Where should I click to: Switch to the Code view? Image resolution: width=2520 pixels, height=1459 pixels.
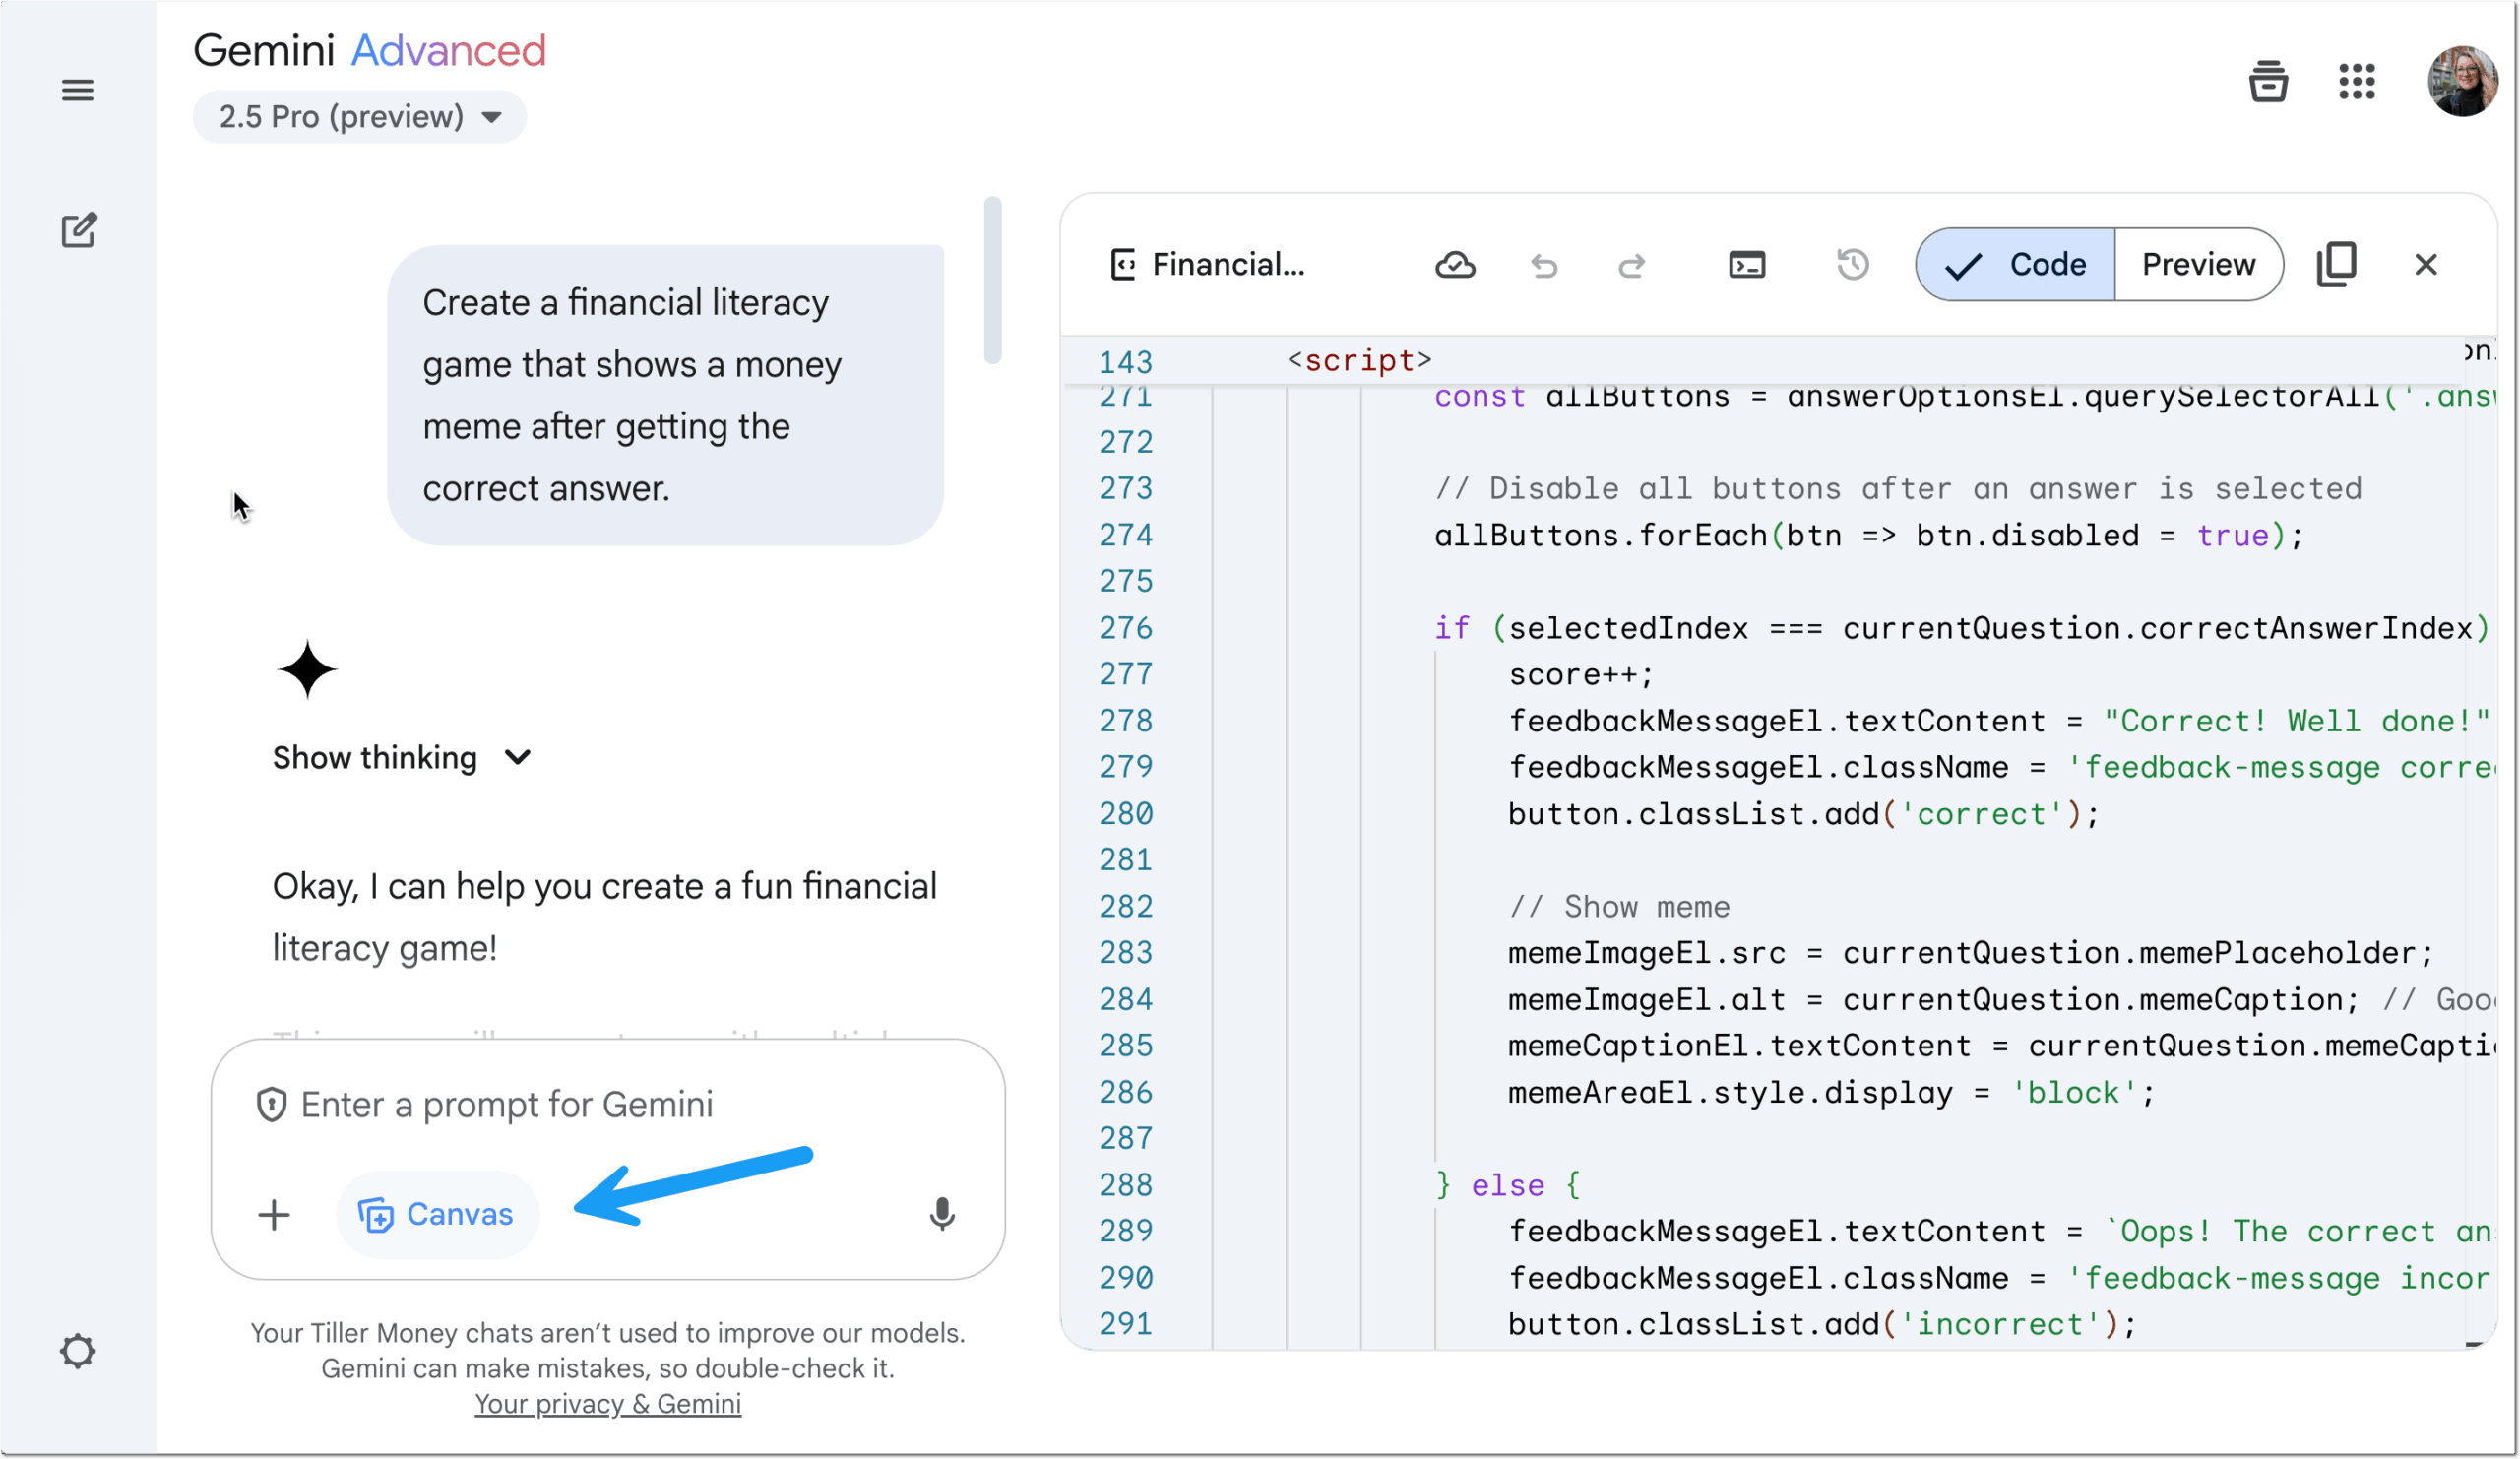tap(2014, 264)
